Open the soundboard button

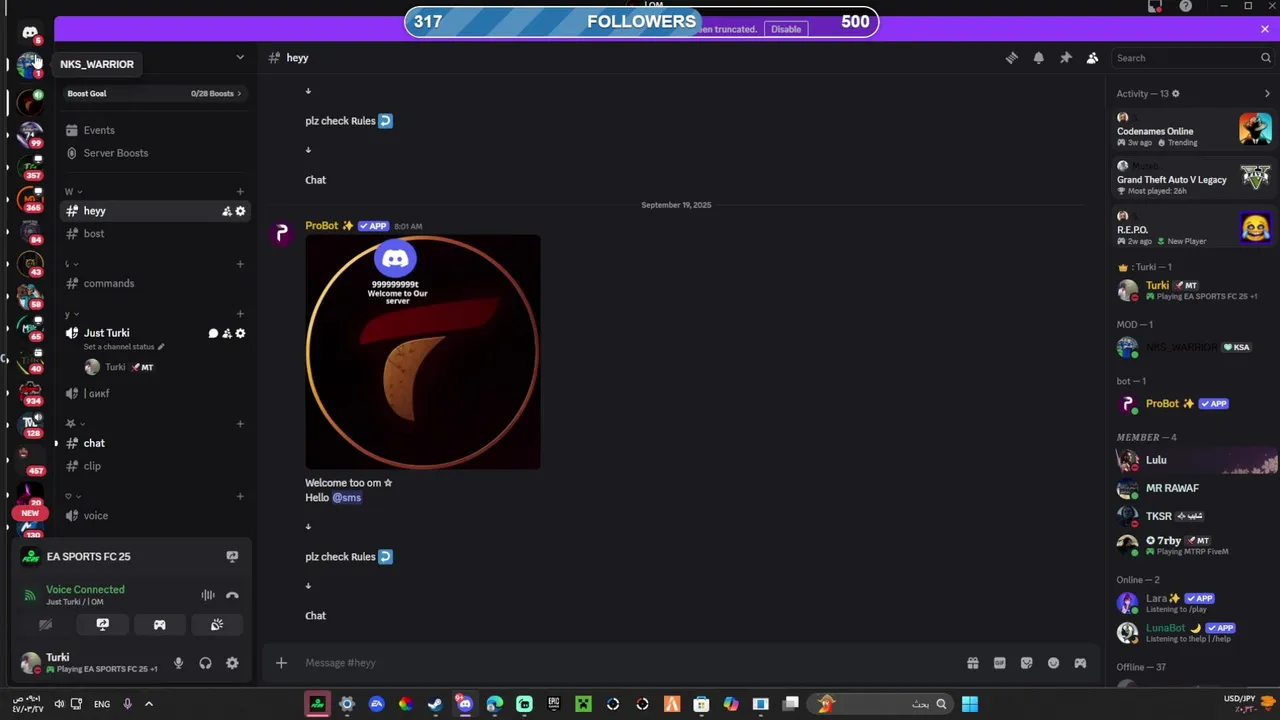point(217,625)
